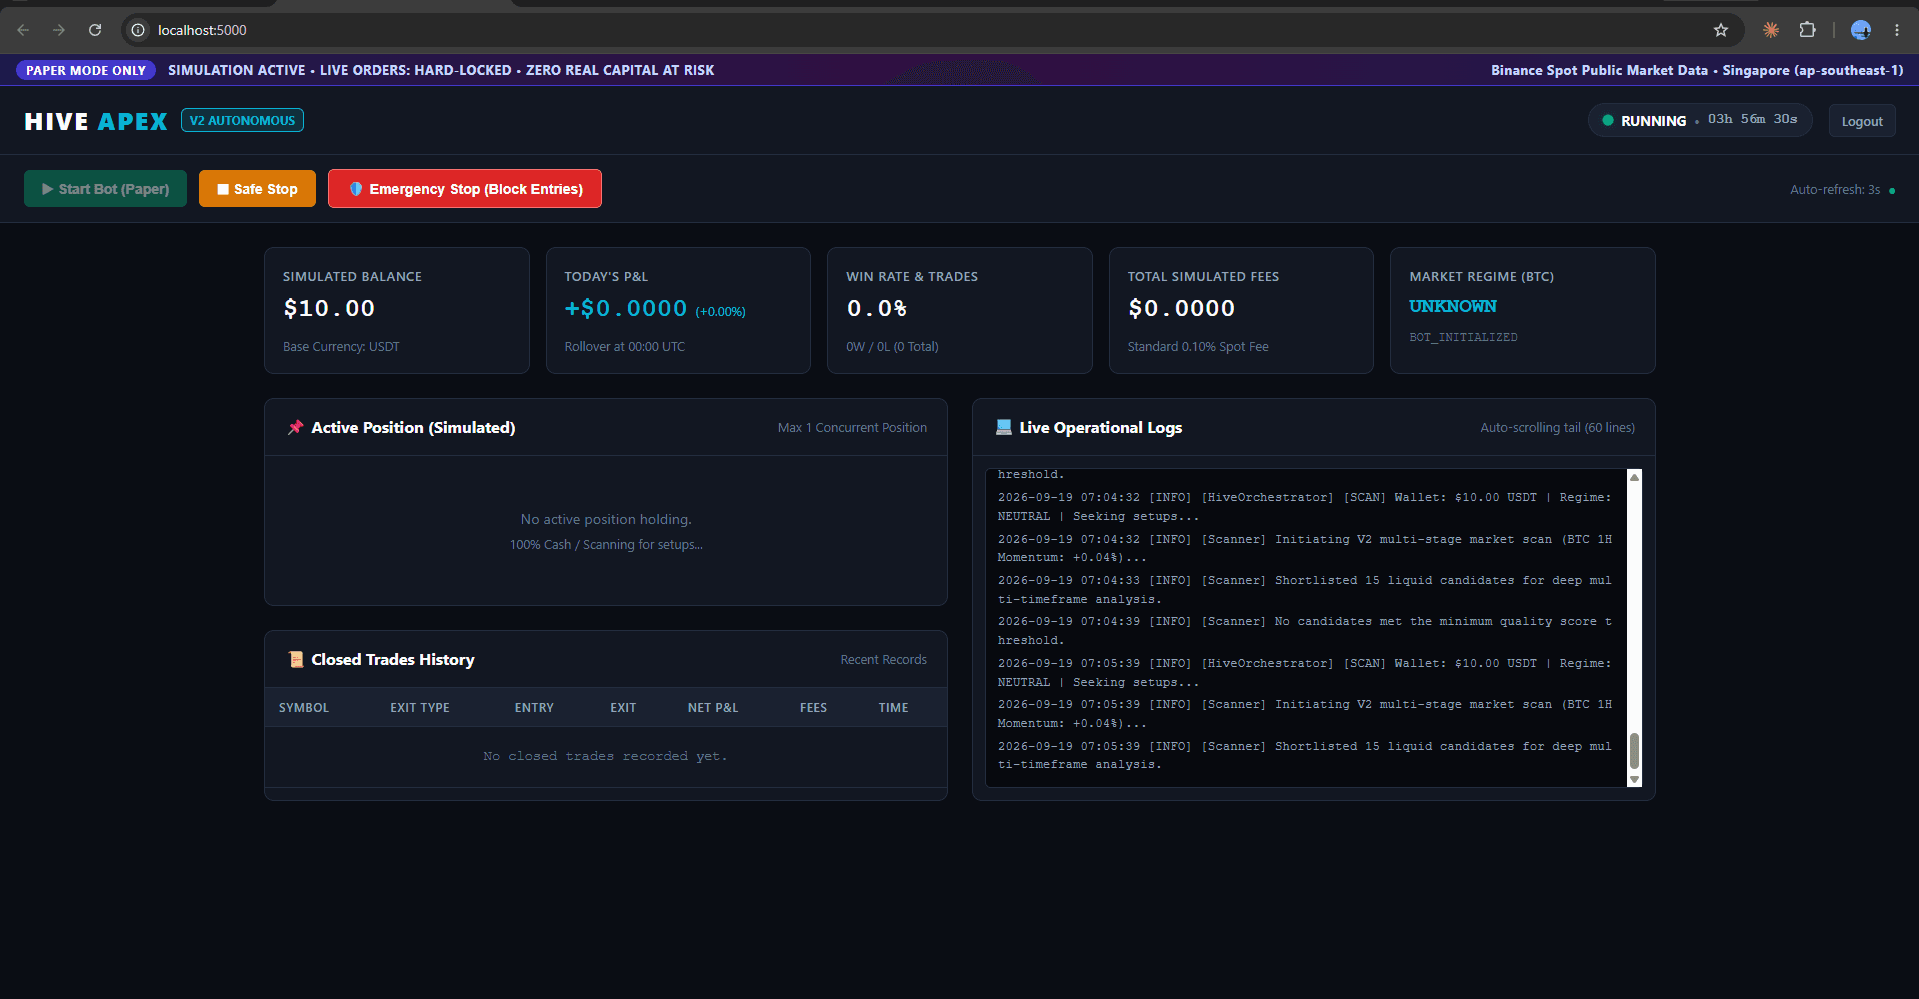The width and height of the screenshot is (1919, 999).
Task: Click the 'Max 1 Concurrent Position' label
Action: pos(852,428)
